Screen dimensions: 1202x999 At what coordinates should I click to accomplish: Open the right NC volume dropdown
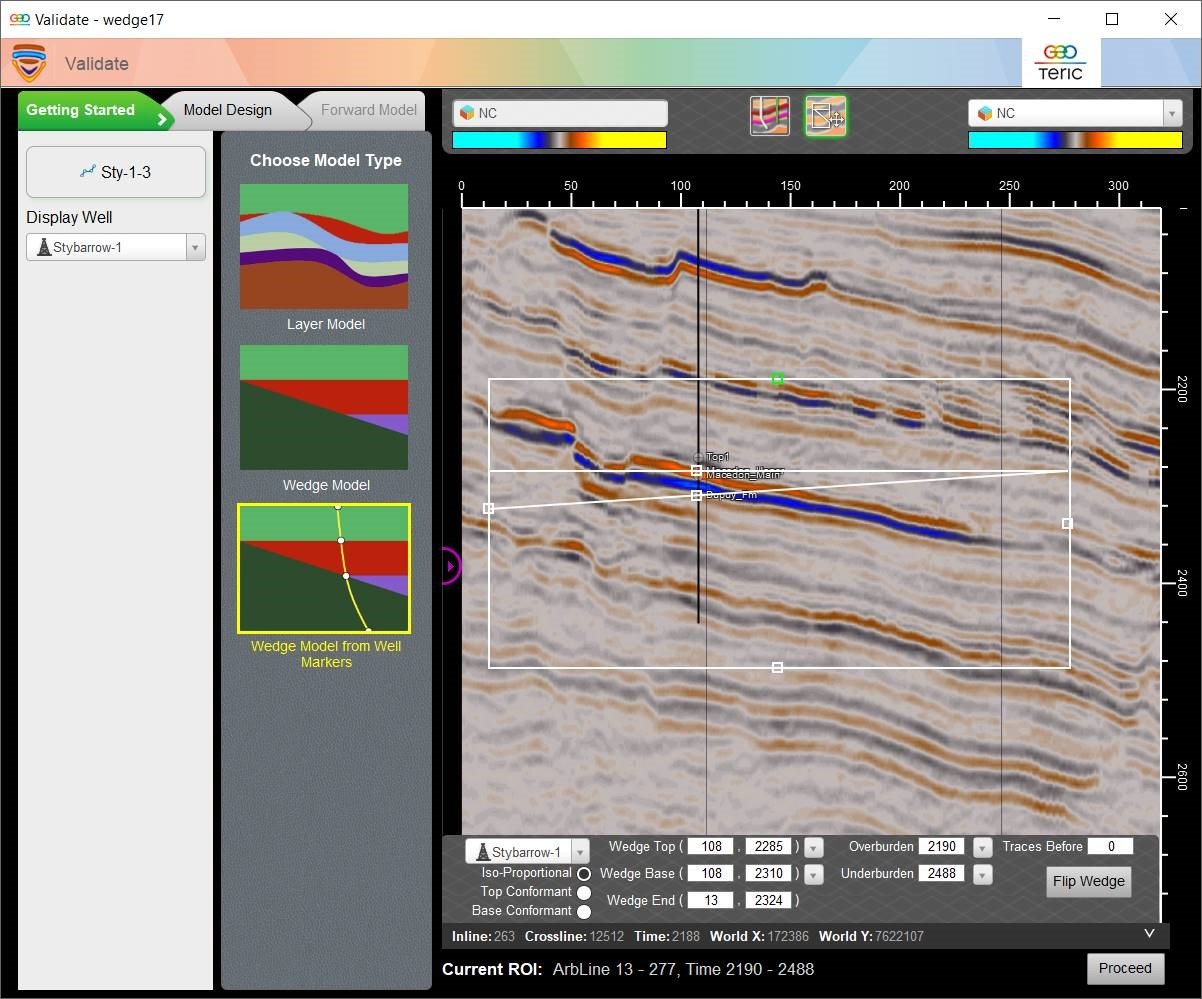click(x=1172, y=113)
